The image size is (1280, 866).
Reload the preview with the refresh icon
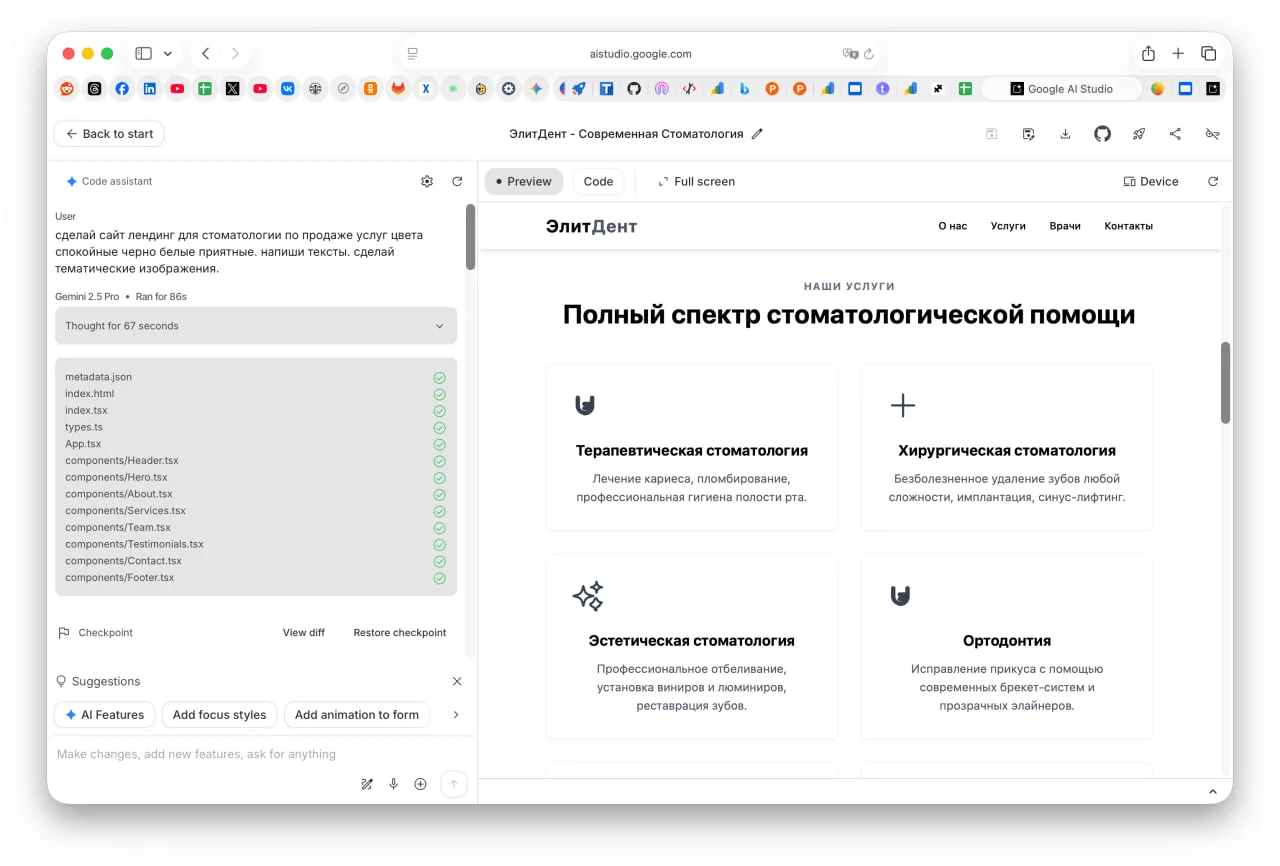point(1213,182)
